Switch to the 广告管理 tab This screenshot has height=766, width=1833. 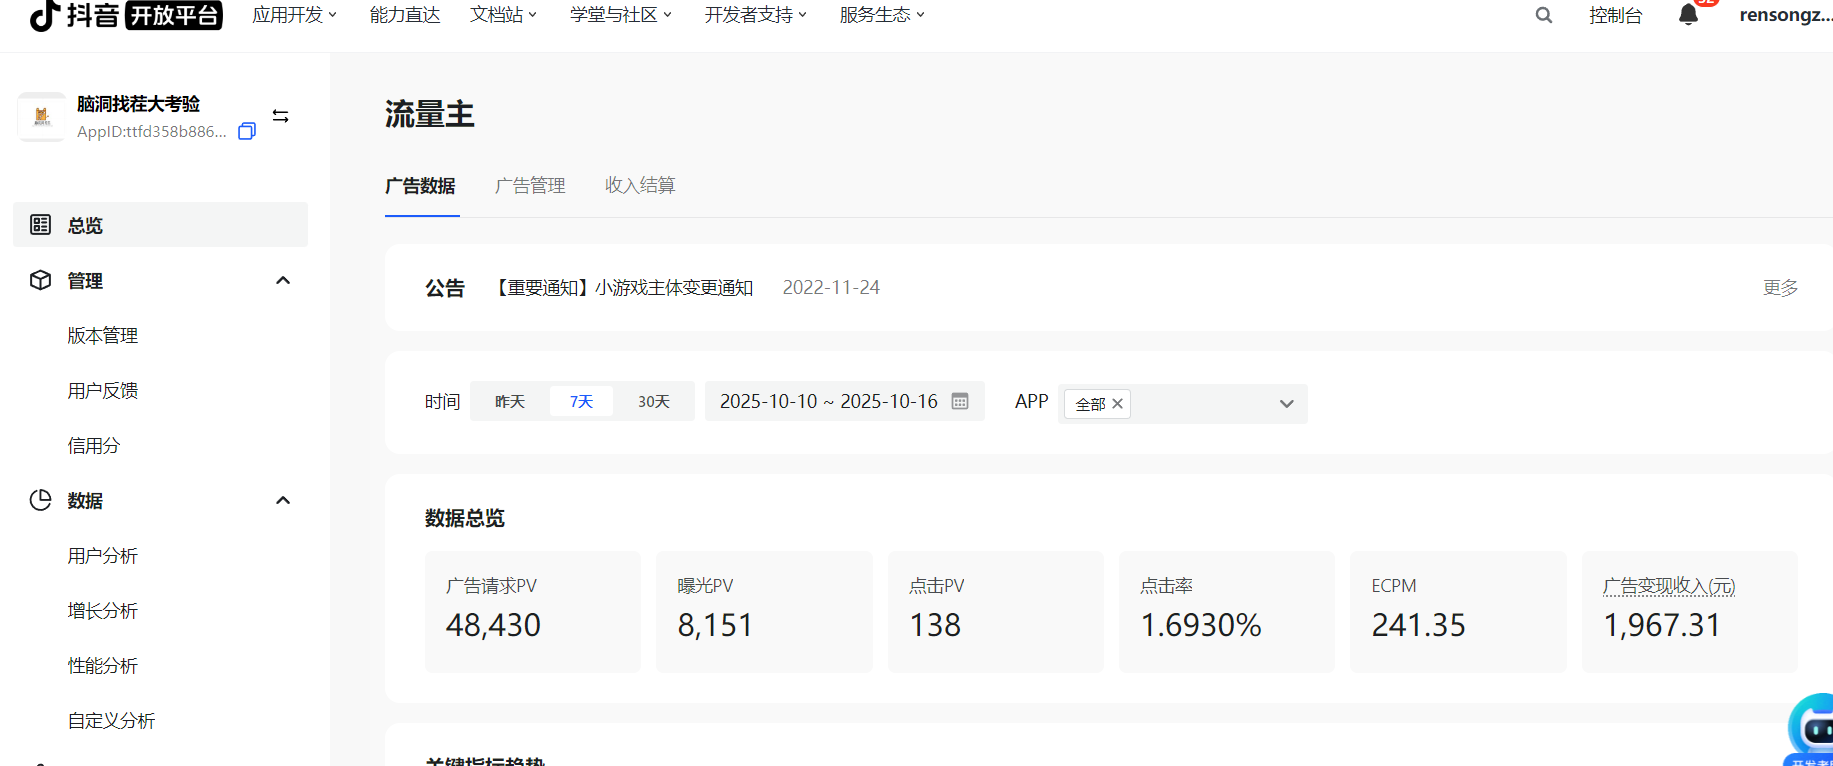(530, 186)
